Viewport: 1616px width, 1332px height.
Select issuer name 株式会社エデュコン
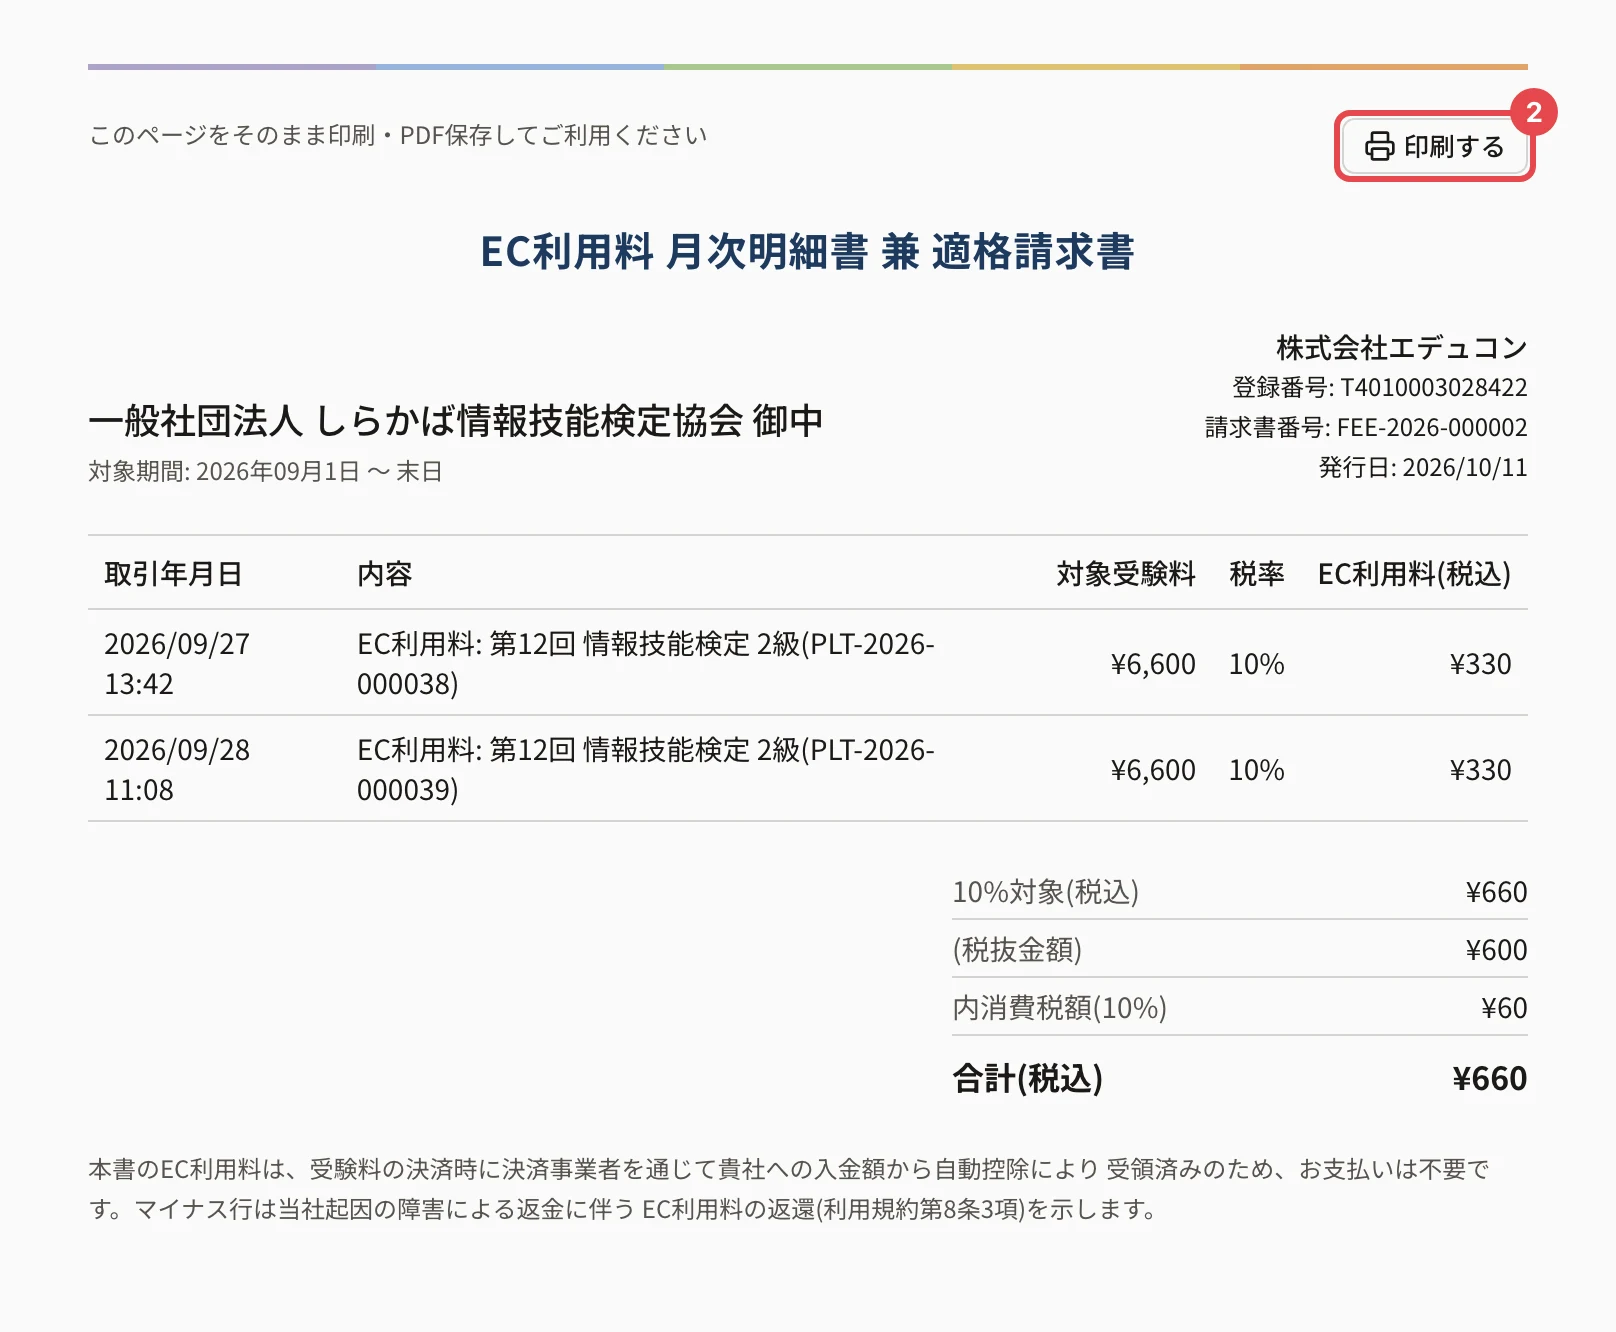[x=1401, y=347]
